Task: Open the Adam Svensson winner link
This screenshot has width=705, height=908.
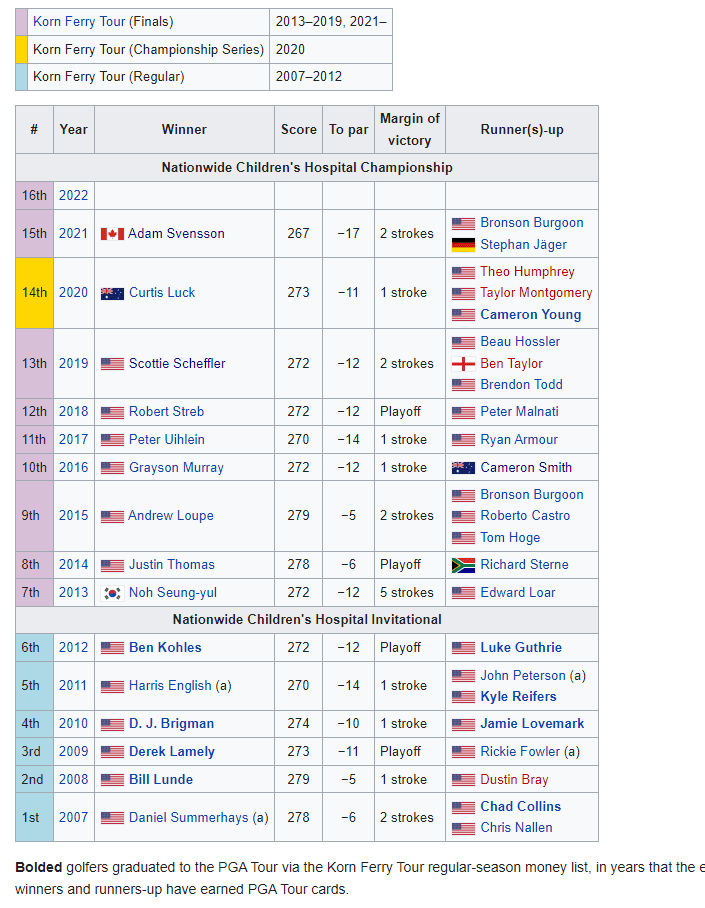Action: tap(176, 233)
